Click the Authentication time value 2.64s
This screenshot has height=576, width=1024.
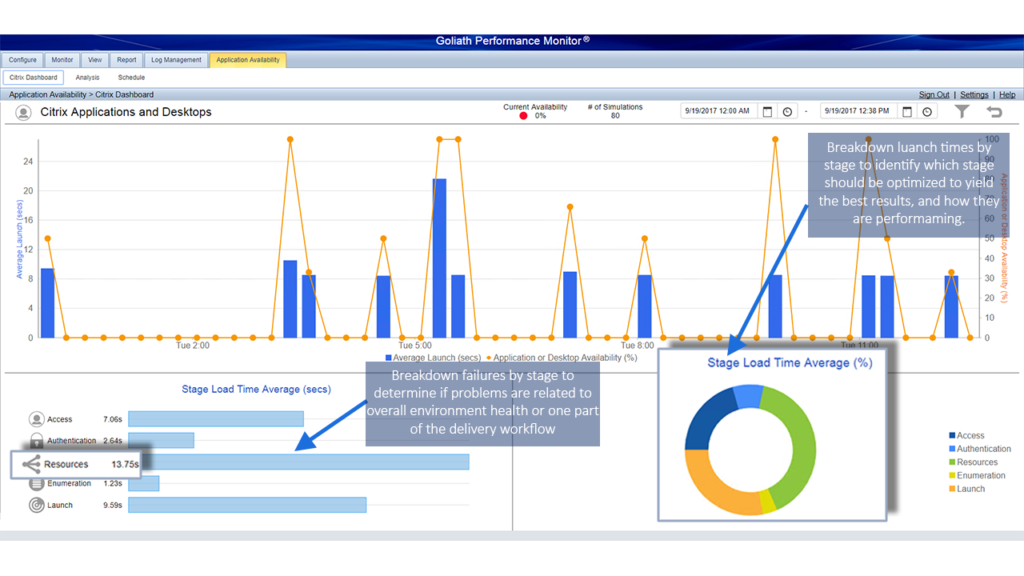(112, 441)
